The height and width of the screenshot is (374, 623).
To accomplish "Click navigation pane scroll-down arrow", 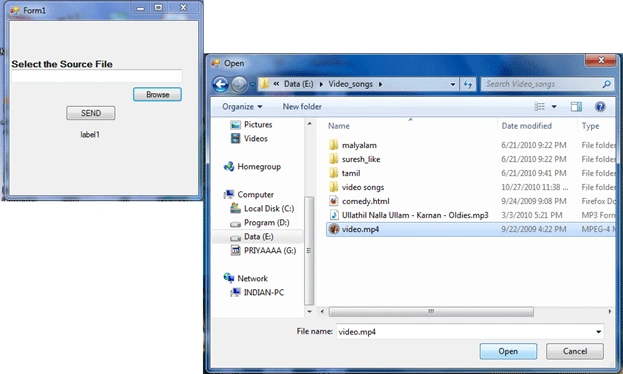I will pos(309,312).
